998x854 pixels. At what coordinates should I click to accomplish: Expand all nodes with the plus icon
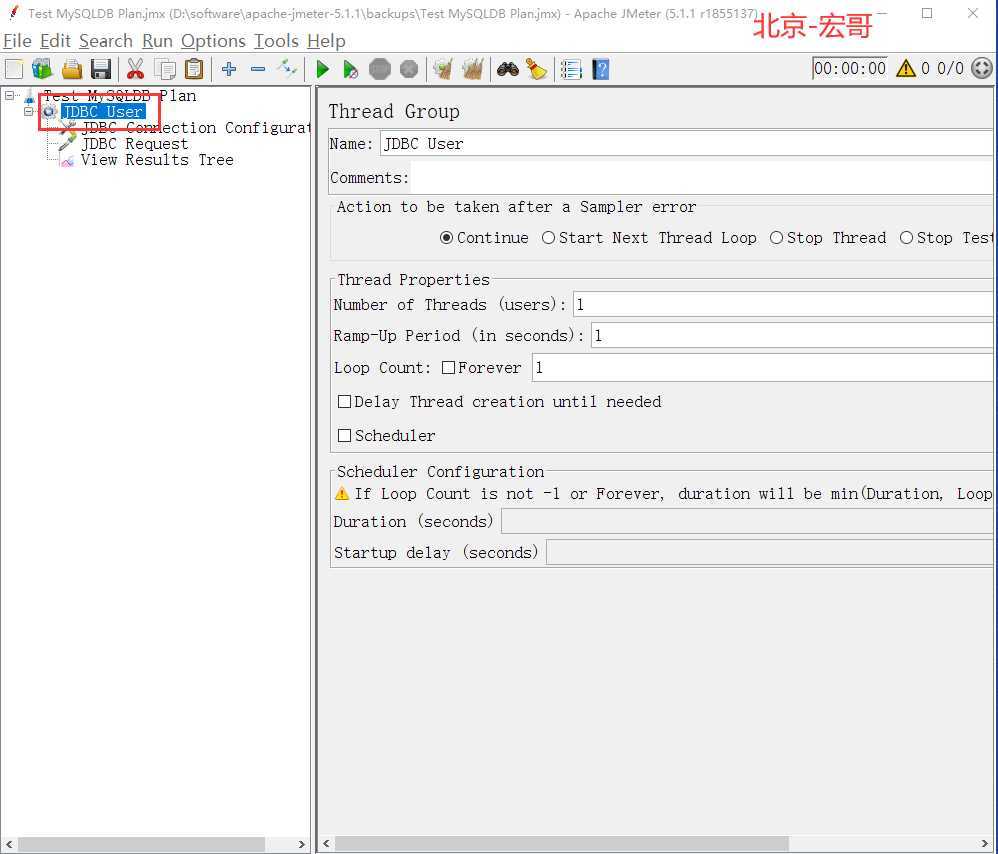pyautogui.click(x=229, y=69)
